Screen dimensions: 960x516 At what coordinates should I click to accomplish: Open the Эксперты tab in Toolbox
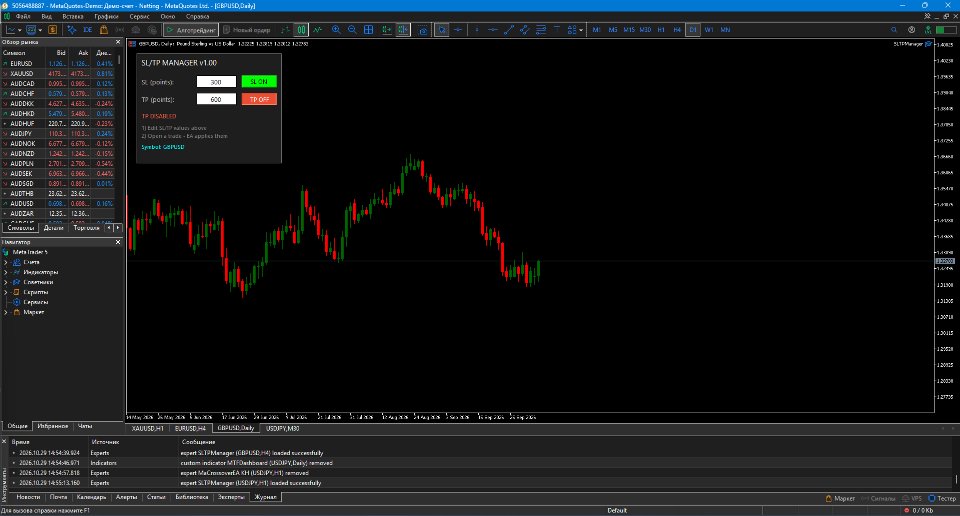[231, 497]
